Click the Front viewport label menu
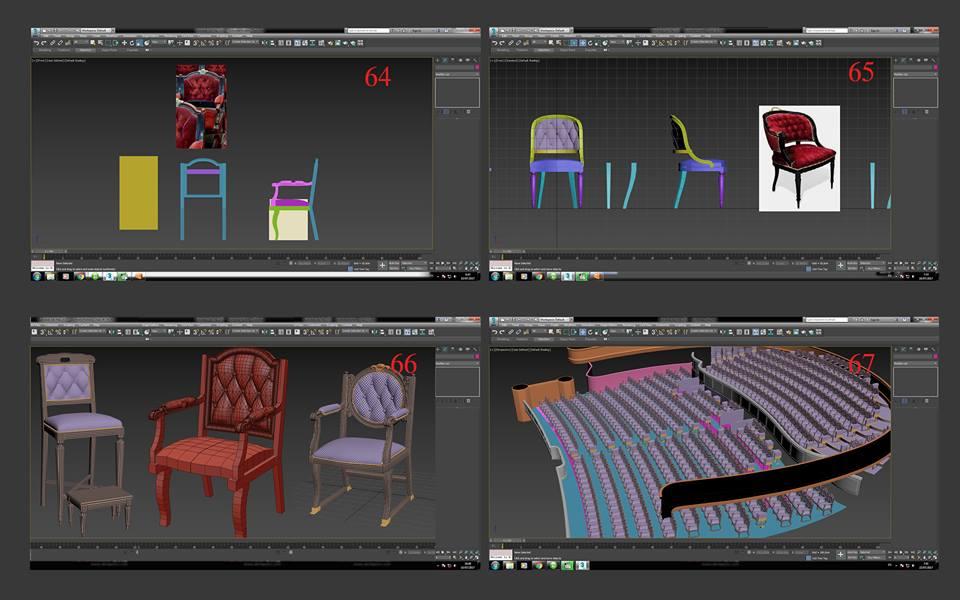 (42, 60)
